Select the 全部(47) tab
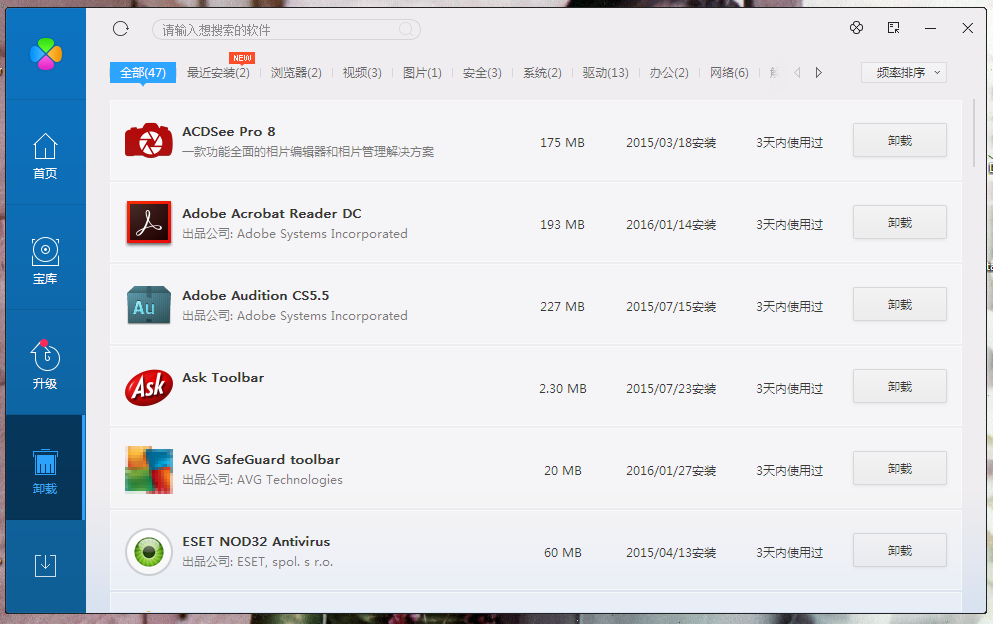Screen dimensions: 993x624 point(143,73)
